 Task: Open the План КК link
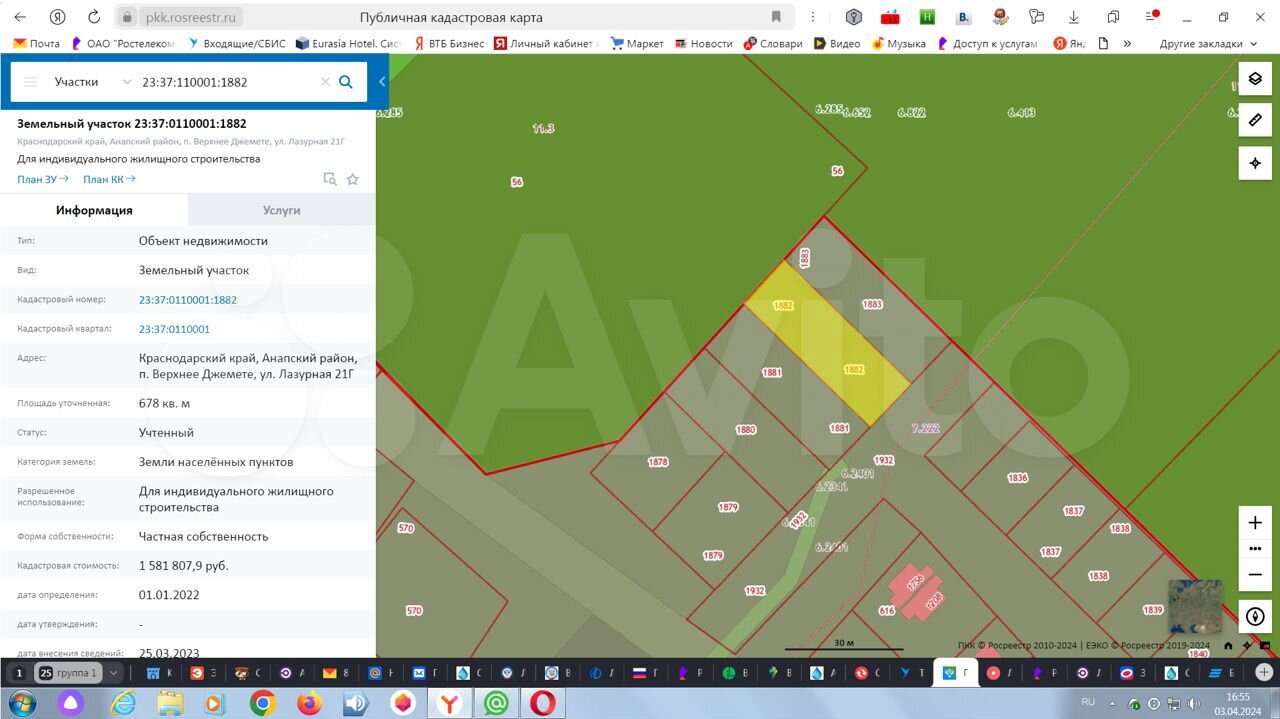click(109, 179)
